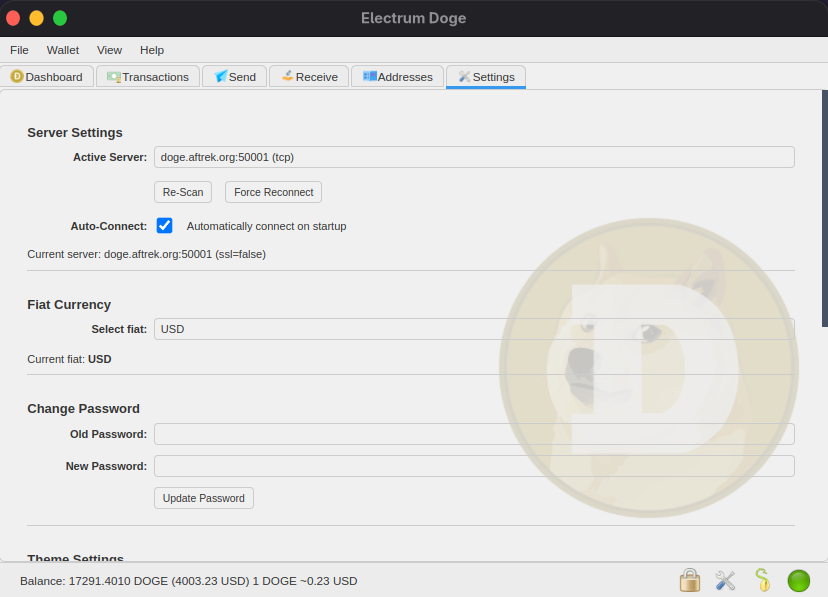
Task: Open the Wallet menu
Action: [x=62, y=50]
